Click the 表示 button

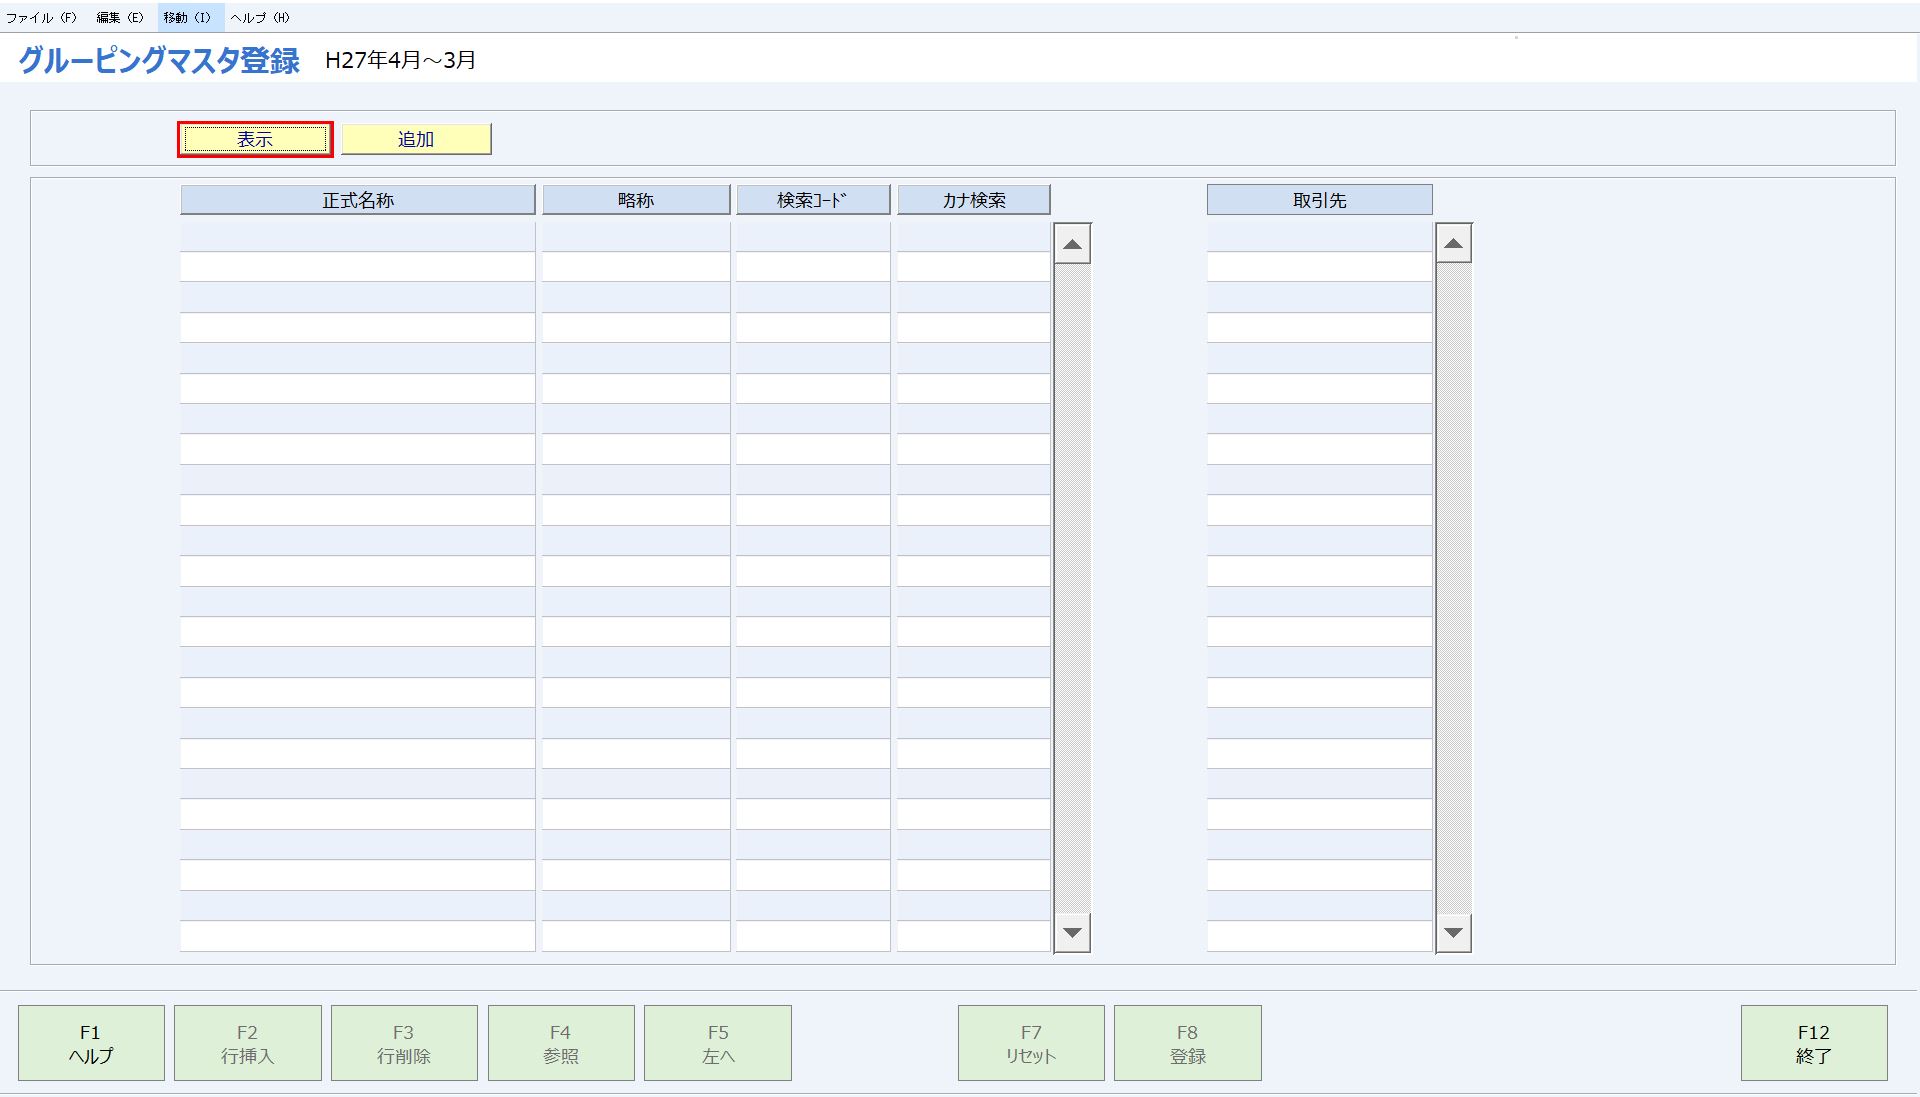pos(255,139)
